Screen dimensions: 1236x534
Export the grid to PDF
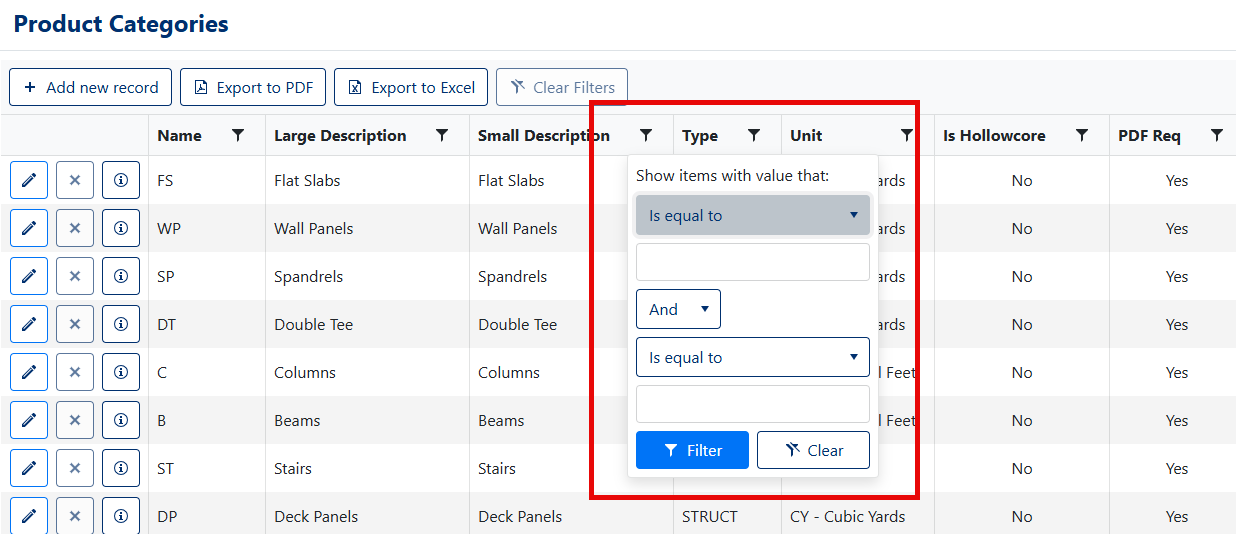253,87
